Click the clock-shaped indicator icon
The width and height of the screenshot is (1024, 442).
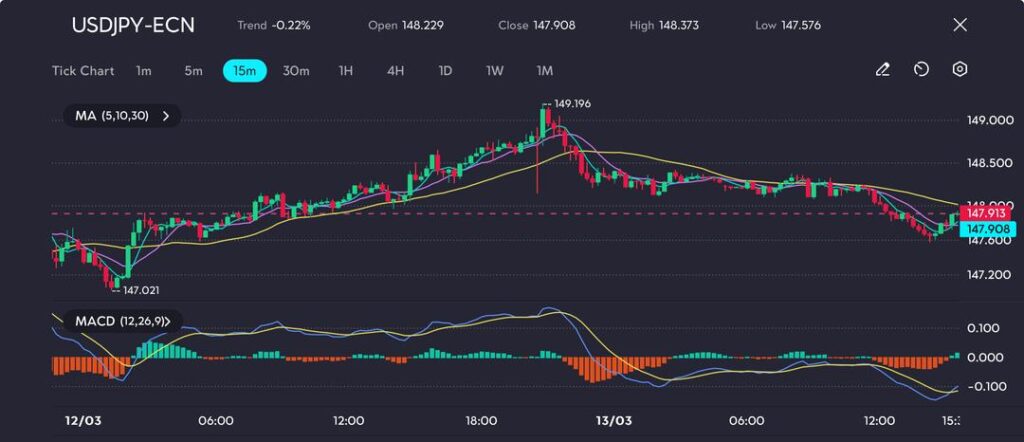point(921,70)
